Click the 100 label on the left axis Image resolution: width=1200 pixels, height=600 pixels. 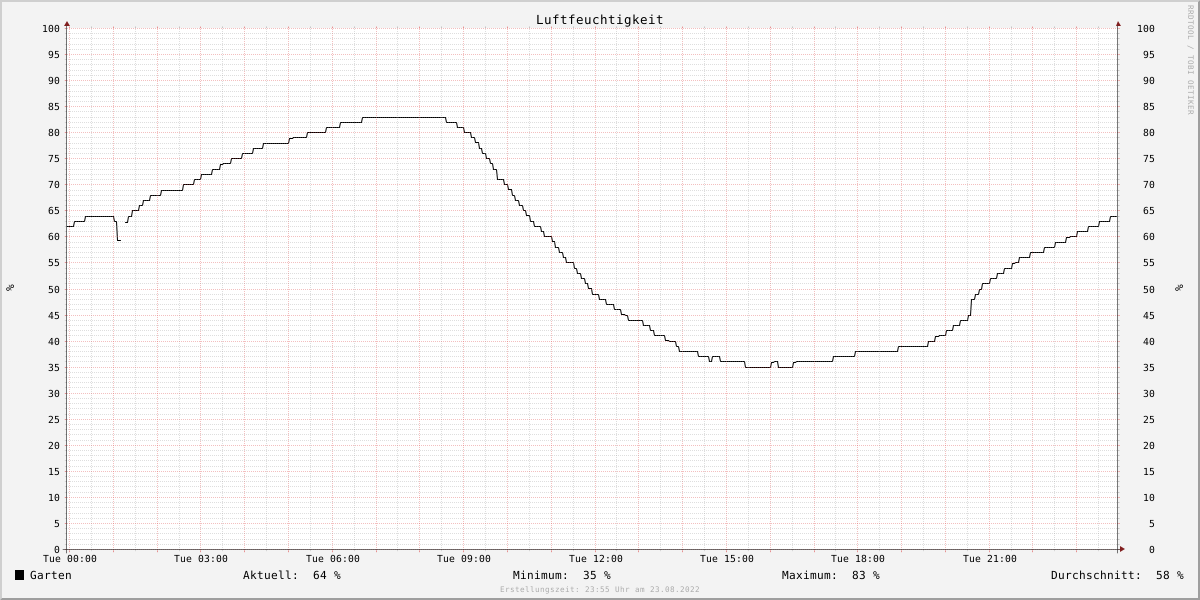coord(51,29)
